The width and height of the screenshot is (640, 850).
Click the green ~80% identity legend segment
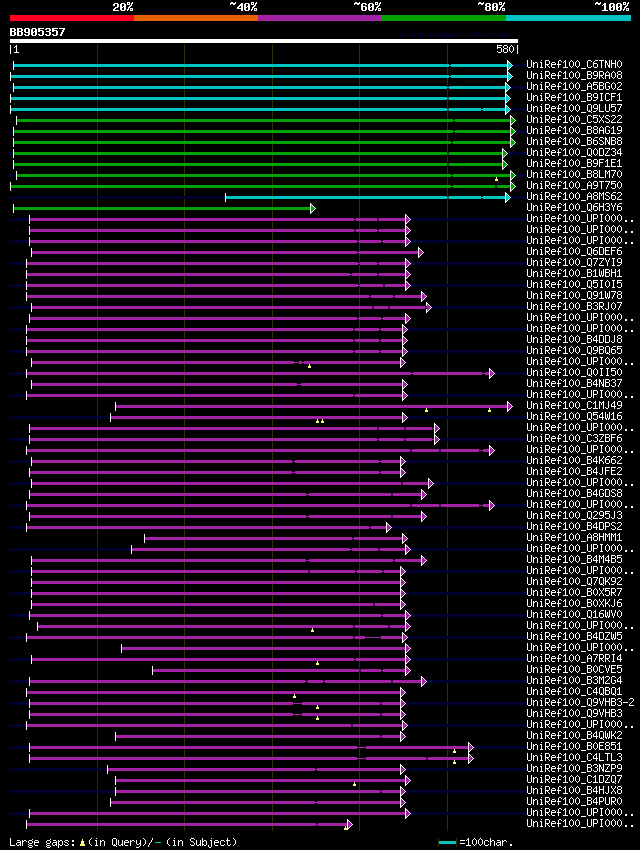pos(444,18)
